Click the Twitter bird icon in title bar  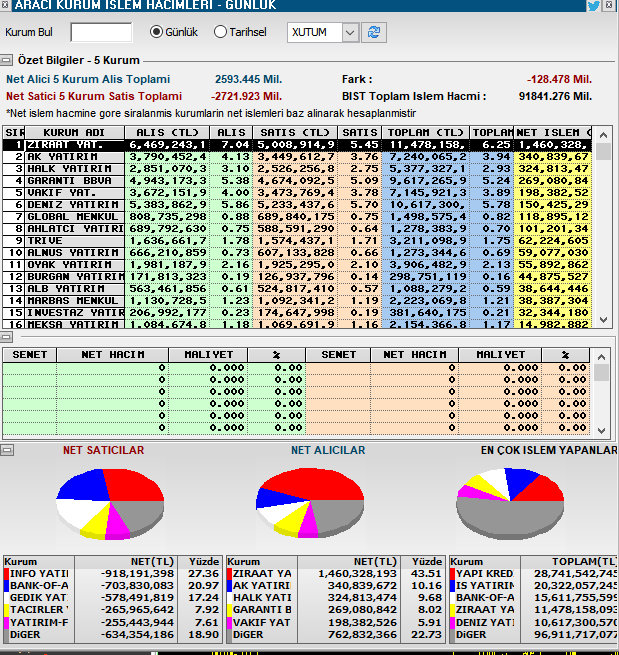593,5
